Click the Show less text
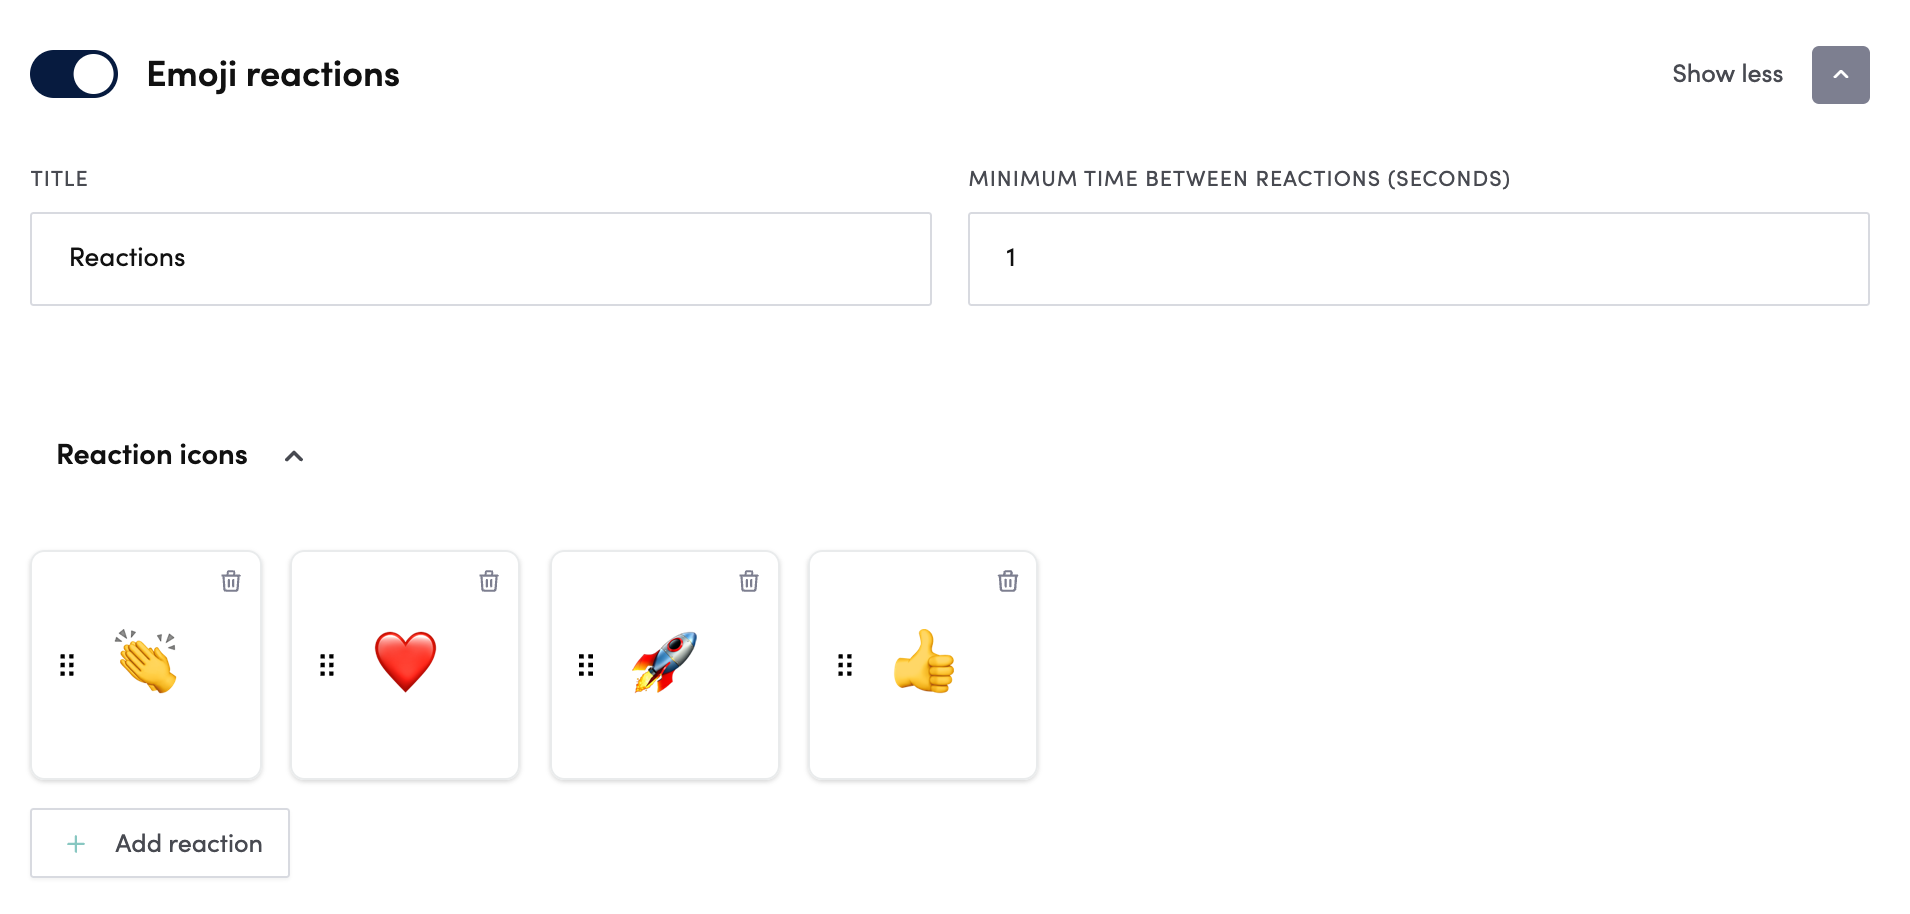Viewport: 1910px width, 914px height. (x=1727, y=74)
